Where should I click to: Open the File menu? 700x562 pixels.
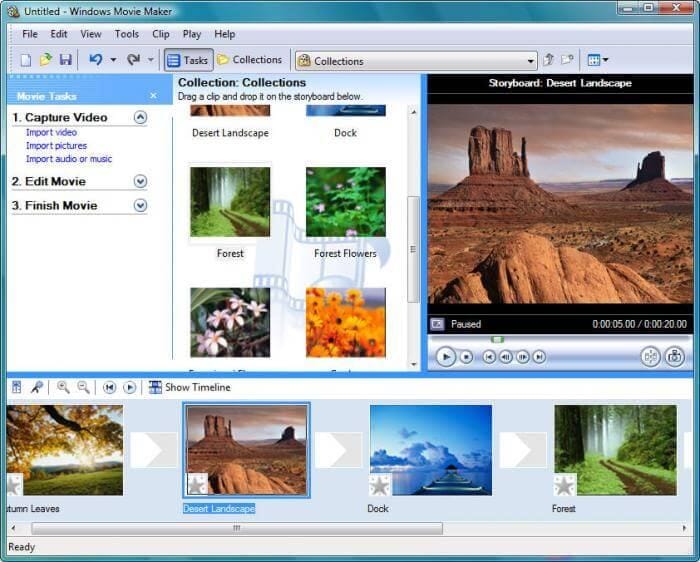click(30, 34)
